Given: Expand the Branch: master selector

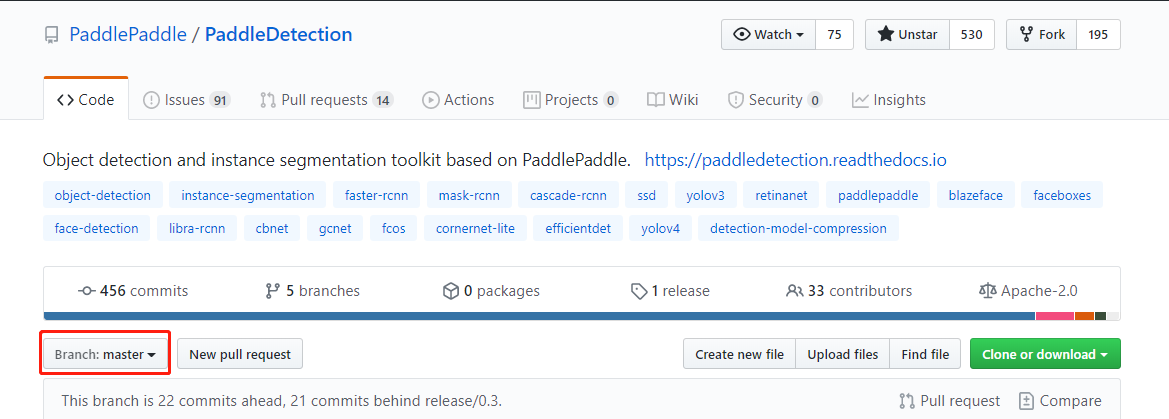Looking at the screenshot, I should click(x=105, y=354).
